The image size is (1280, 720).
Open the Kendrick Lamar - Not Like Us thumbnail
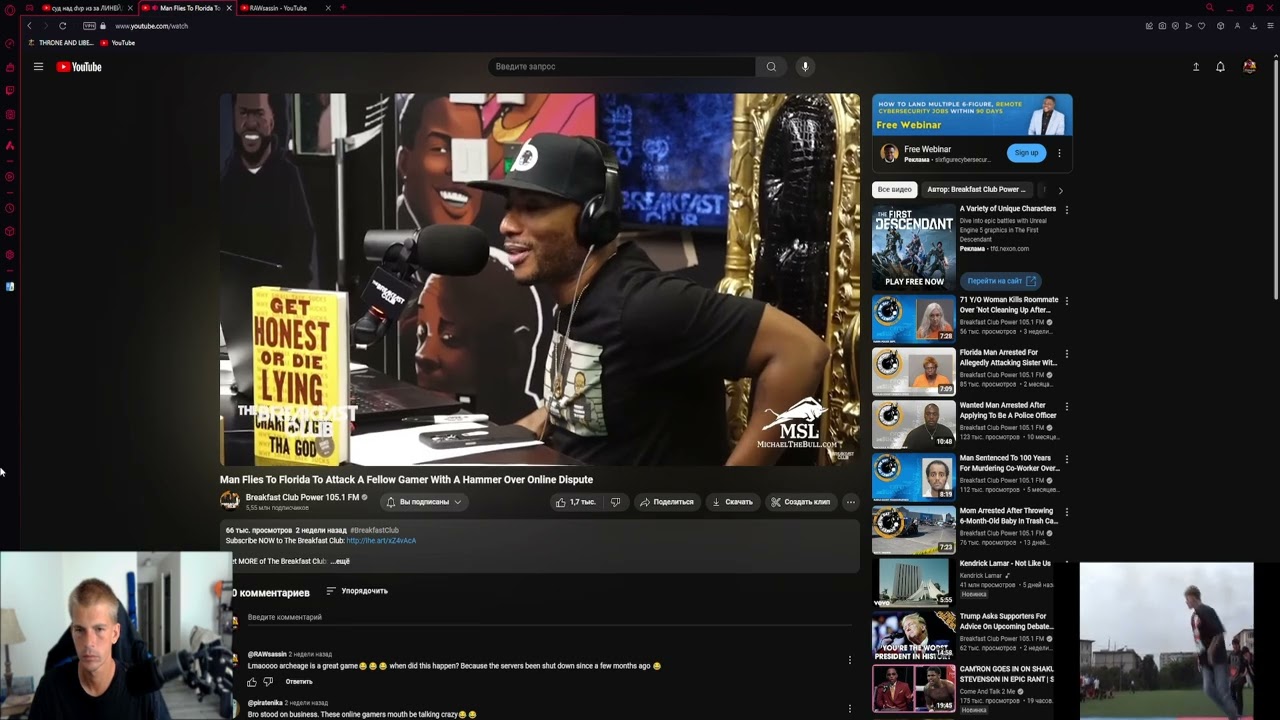click(914, 582)
